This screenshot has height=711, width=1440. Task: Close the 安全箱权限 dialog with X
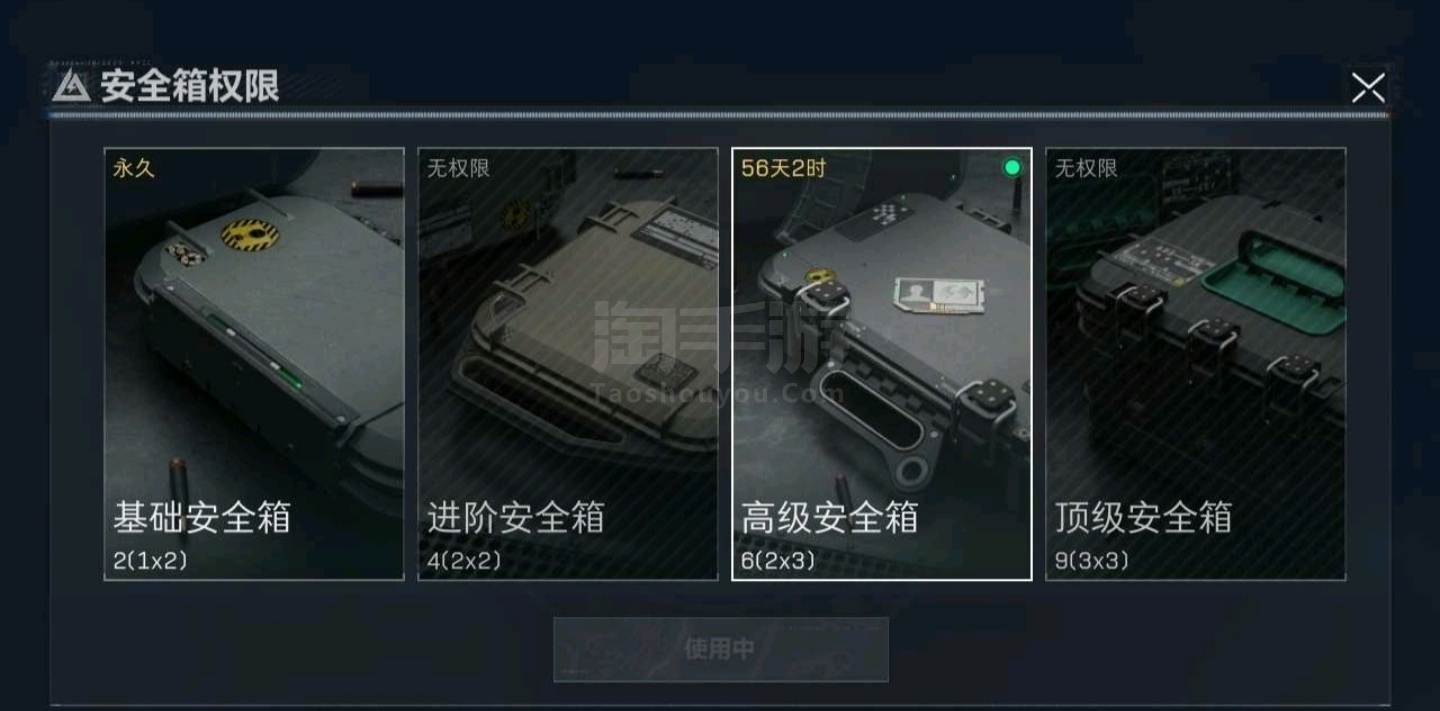1367,88
